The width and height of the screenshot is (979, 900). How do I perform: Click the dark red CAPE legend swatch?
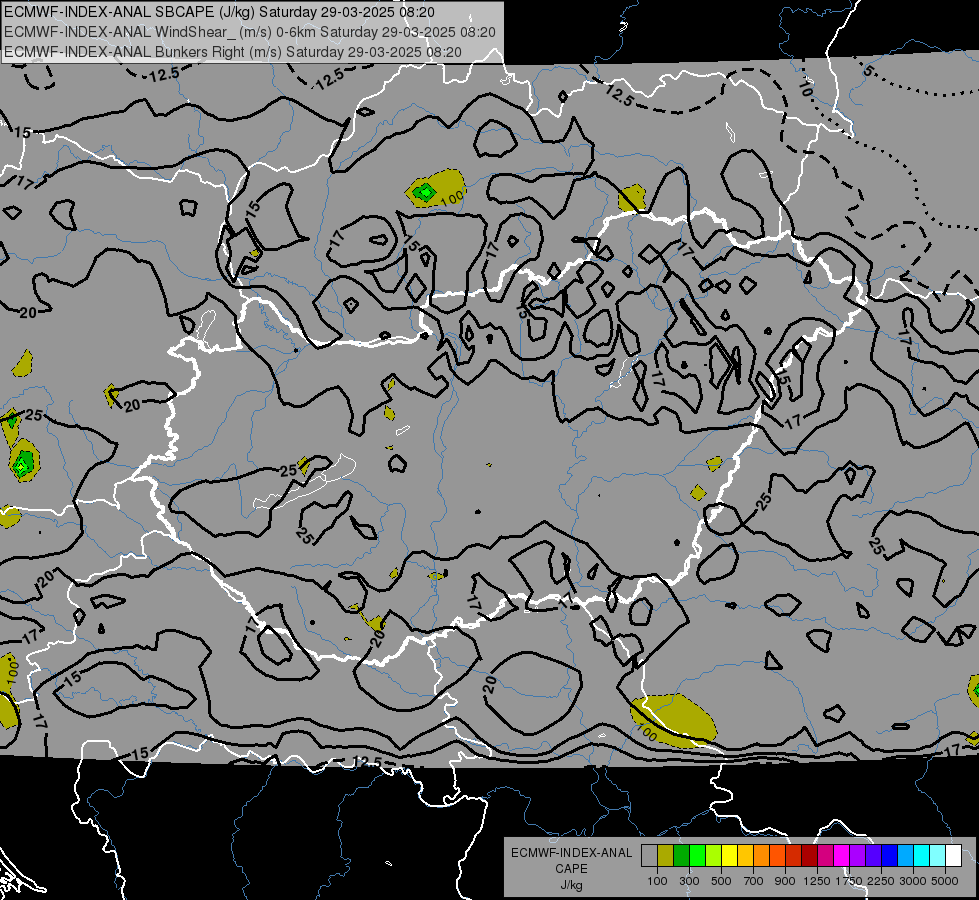[809, 855]
